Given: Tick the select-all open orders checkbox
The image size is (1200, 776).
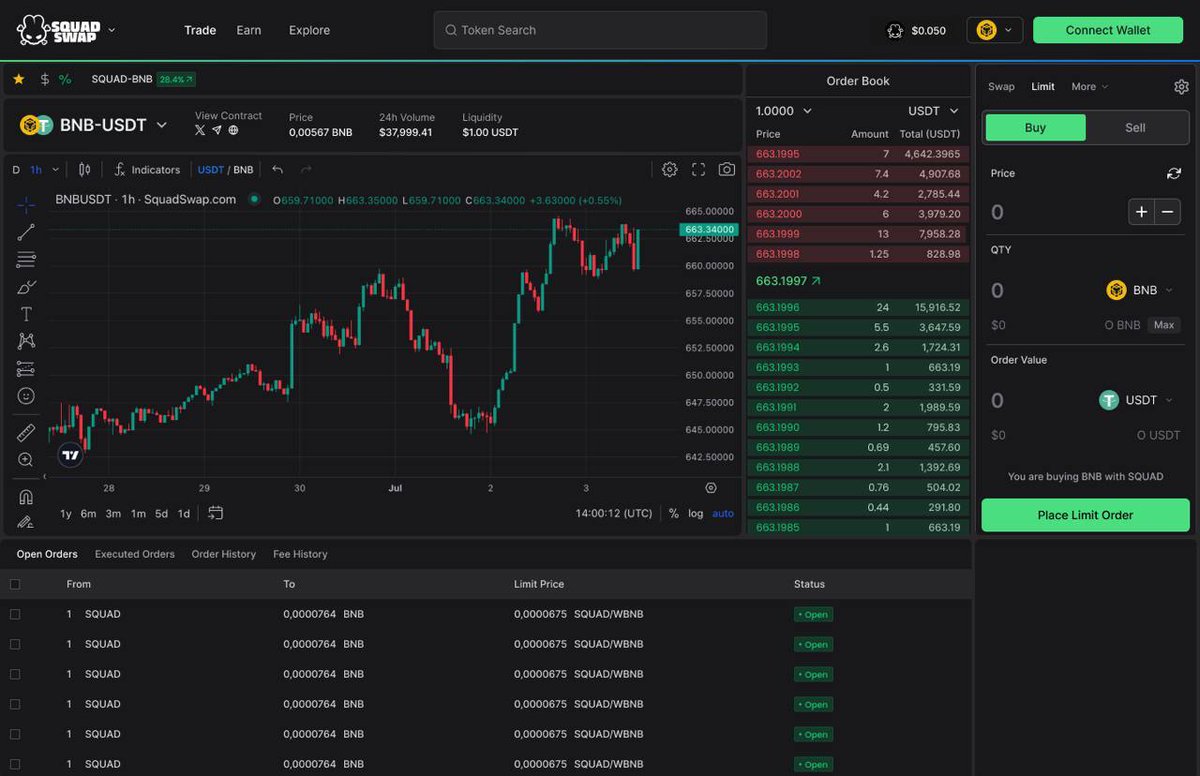Looking at the screenshot, I should (15, 584).
